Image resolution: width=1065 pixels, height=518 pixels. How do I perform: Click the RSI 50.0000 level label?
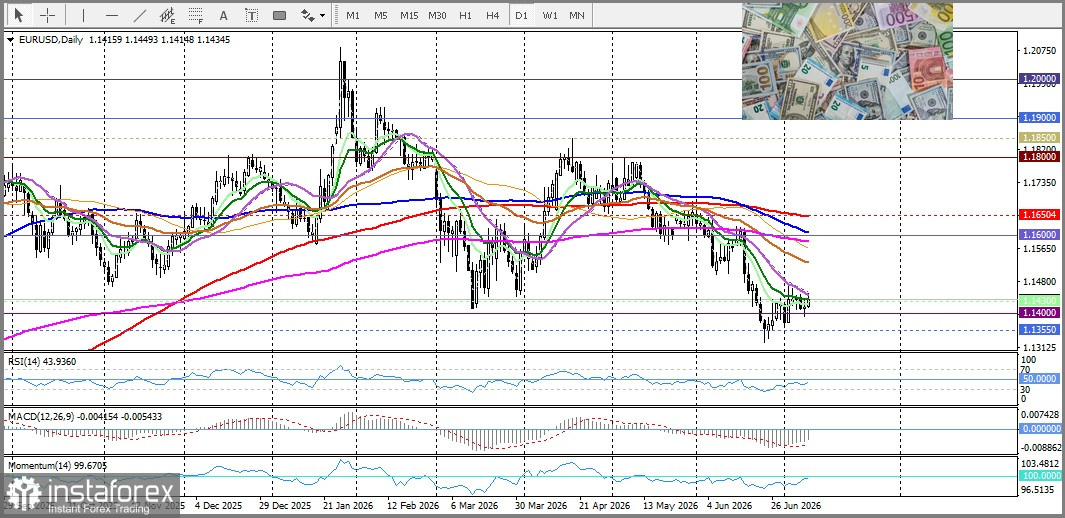click(1041, 378)
